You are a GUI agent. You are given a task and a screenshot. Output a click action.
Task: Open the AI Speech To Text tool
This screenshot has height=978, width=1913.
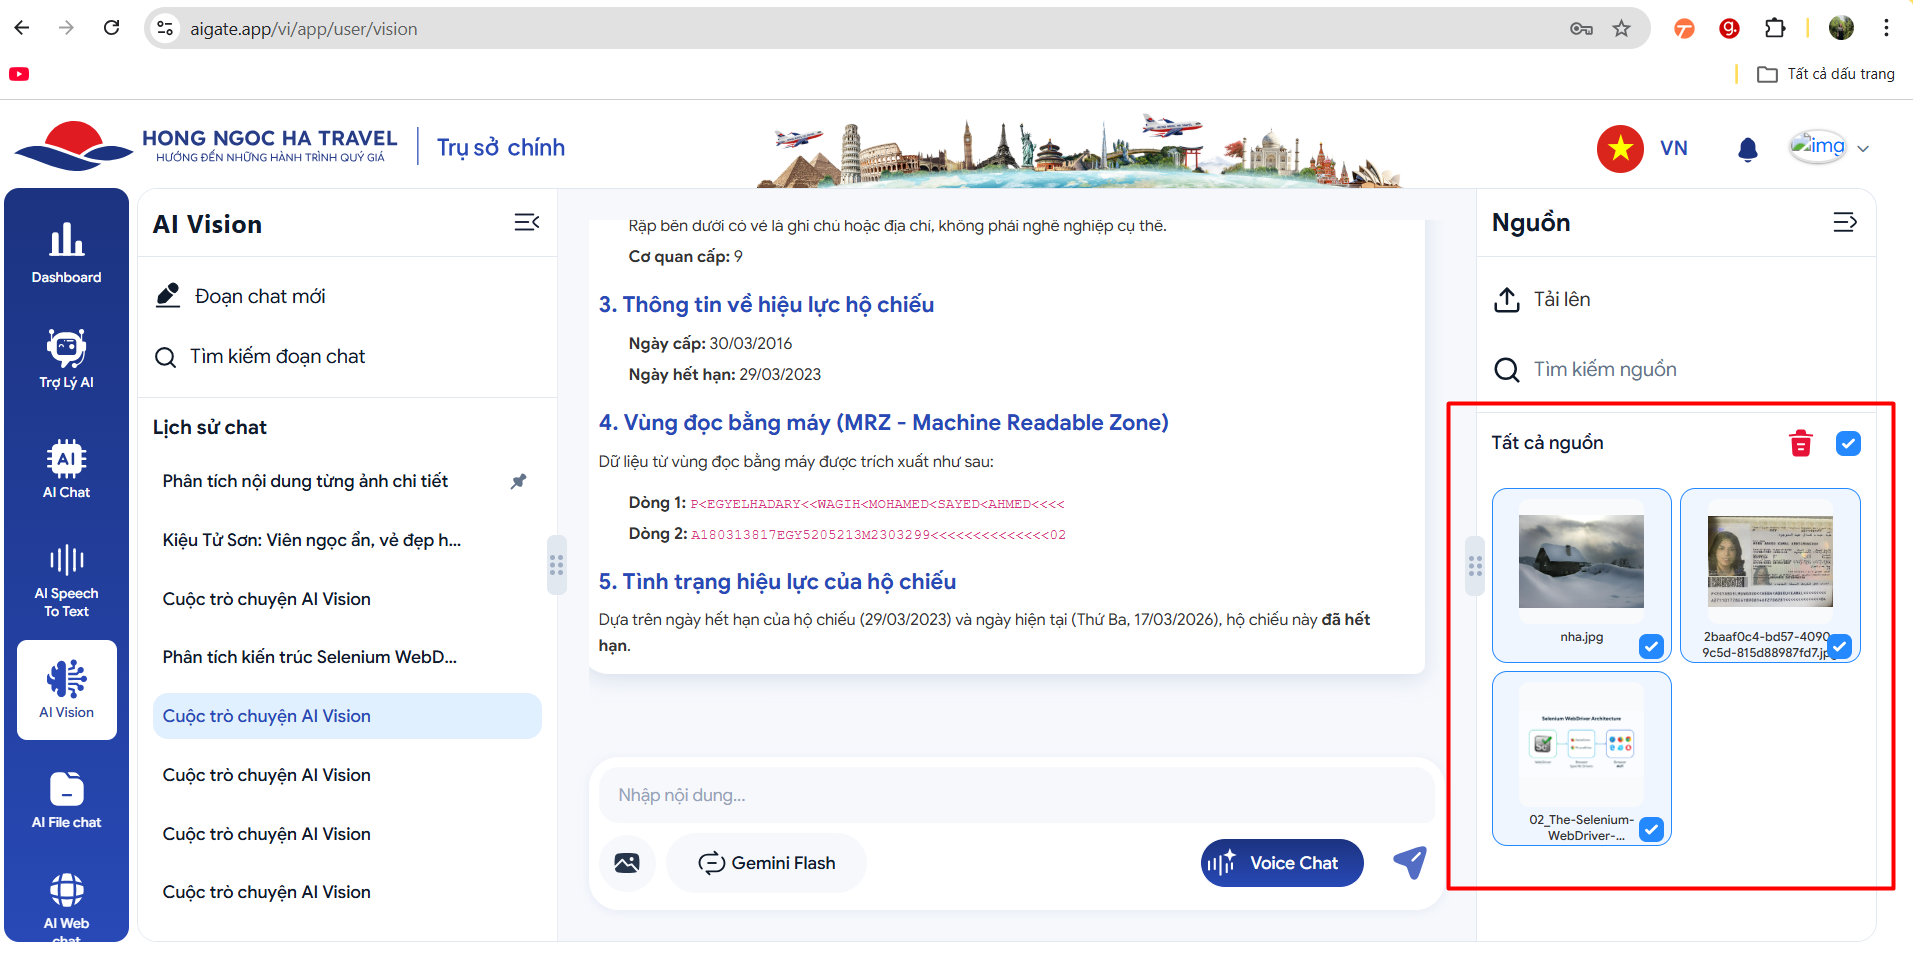(66, 580)
